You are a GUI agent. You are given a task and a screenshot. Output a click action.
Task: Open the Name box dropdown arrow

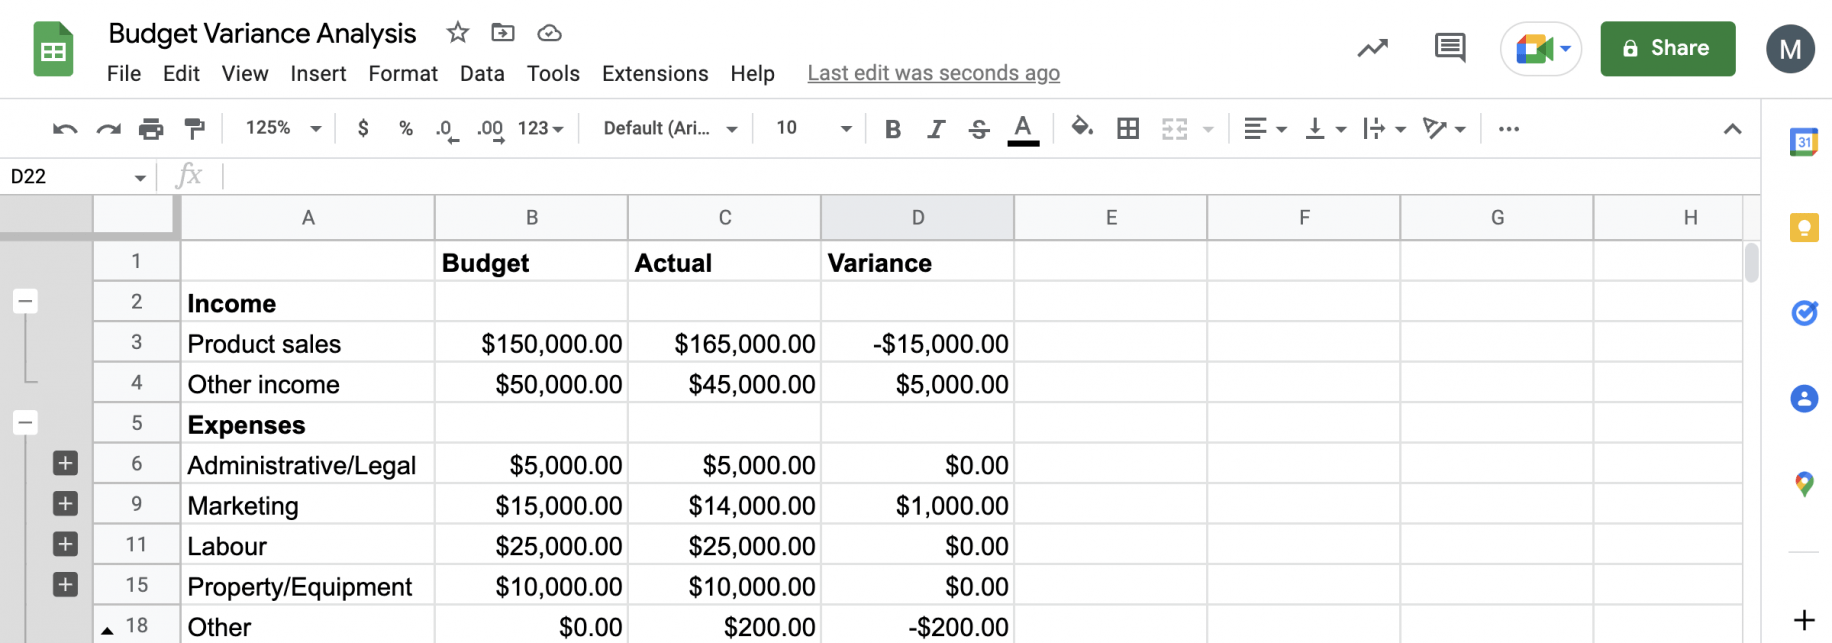pos(140,178)
